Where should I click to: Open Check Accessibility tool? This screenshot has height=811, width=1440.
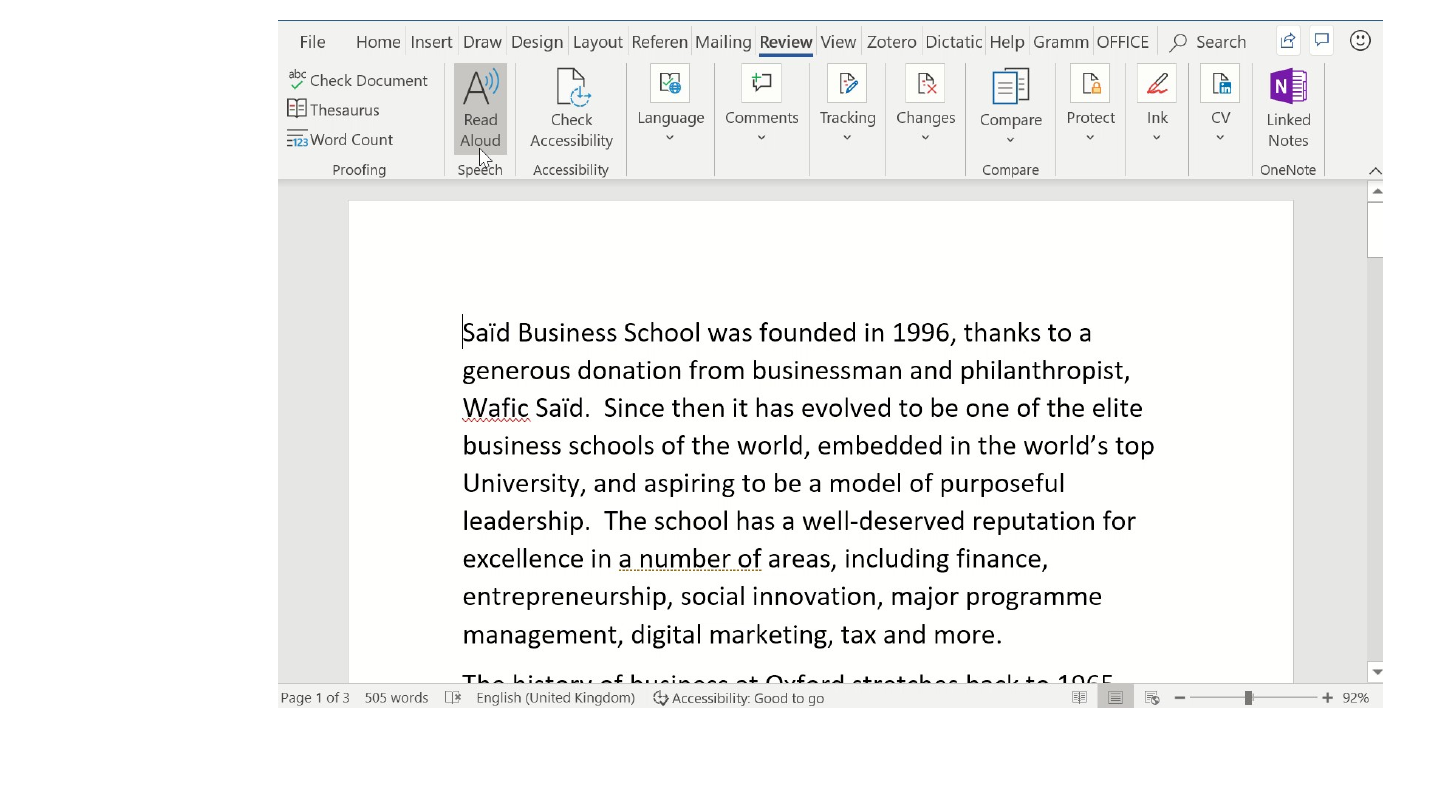point(571,109)
